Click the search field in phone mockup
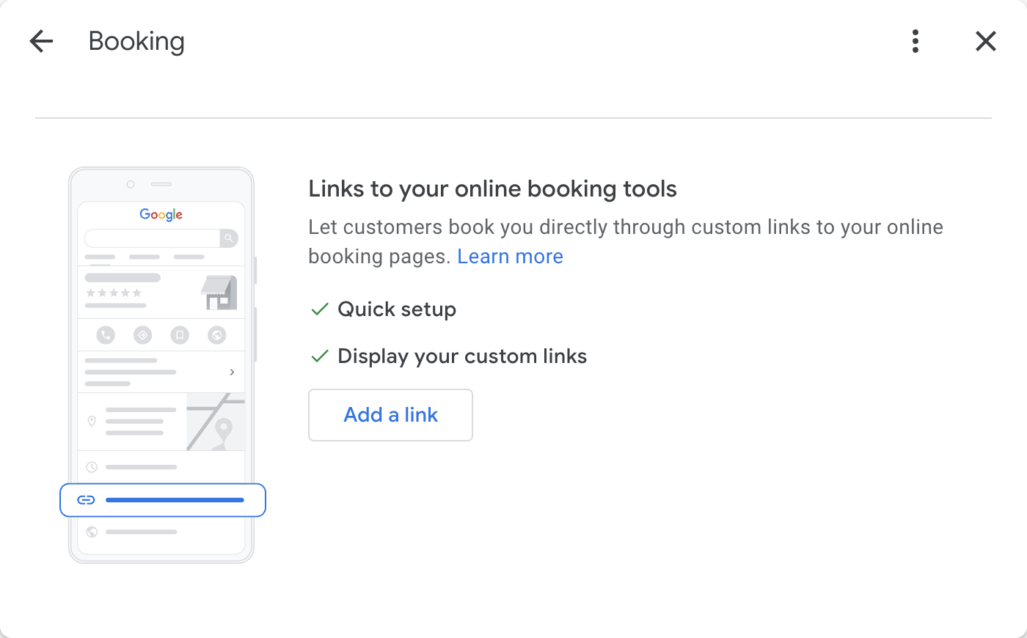The width and height of the screenshot is (1027, 638). 153,238
